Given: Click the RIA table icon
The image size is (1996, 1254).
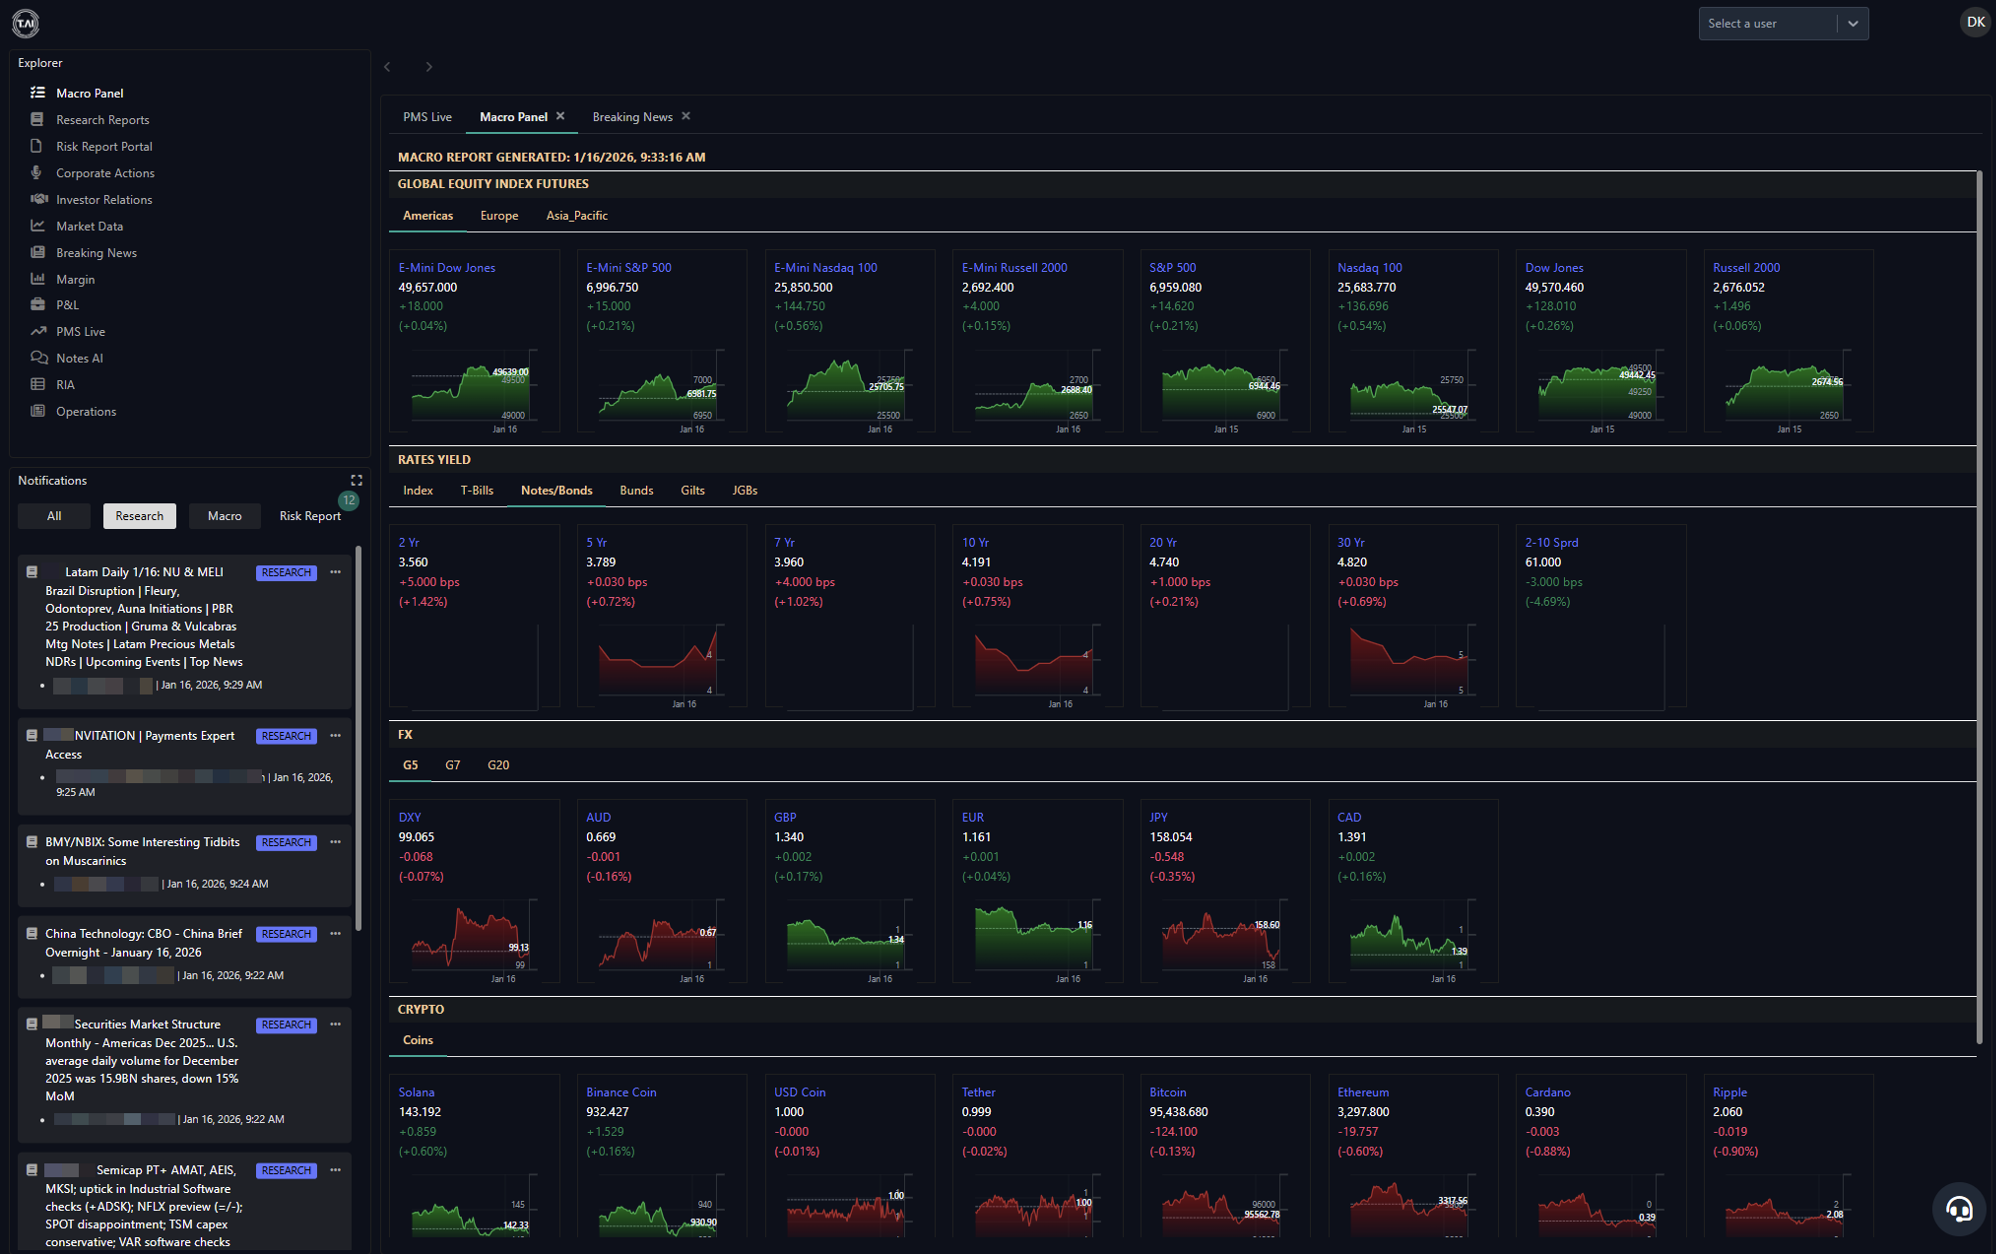Looking at the screenshot, I should coord(38,384).
